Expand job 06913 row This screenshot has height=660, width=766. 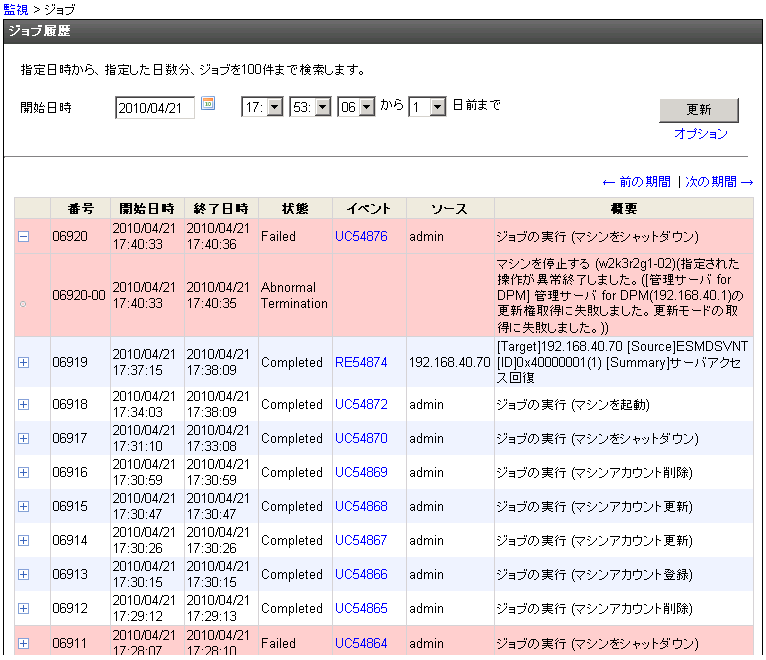tap(23, 575)
